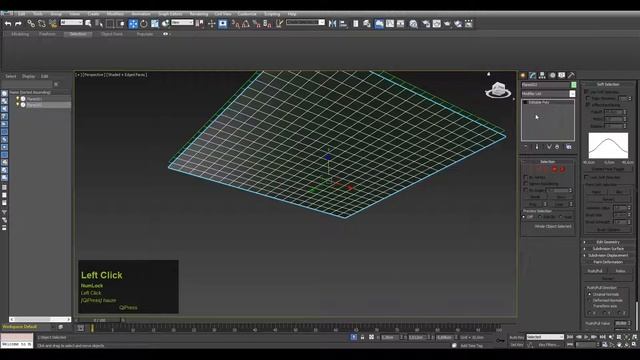The image size is (640, 360).
Task: Click the Auto Key button
Action: pos(516,338)
